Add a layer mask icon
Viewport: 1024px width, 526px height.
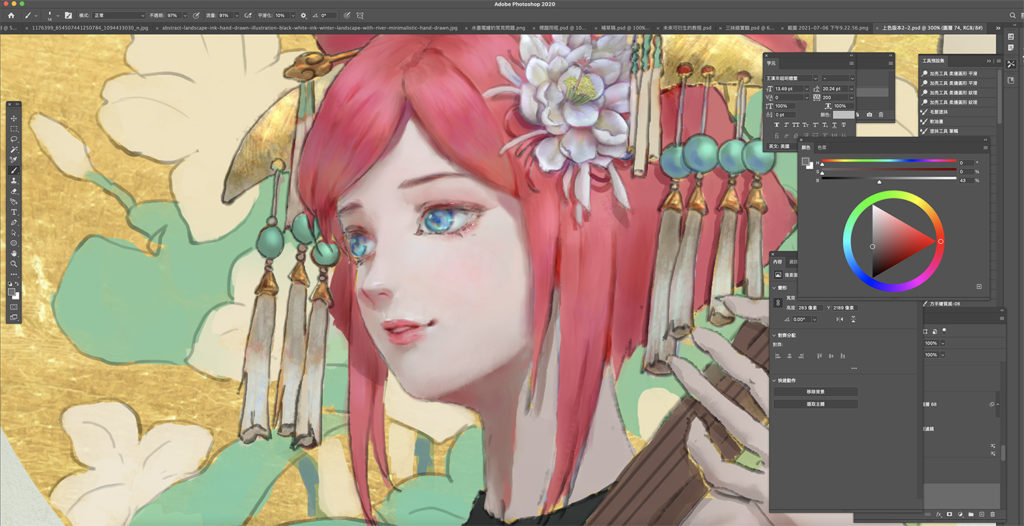[949, 514]
